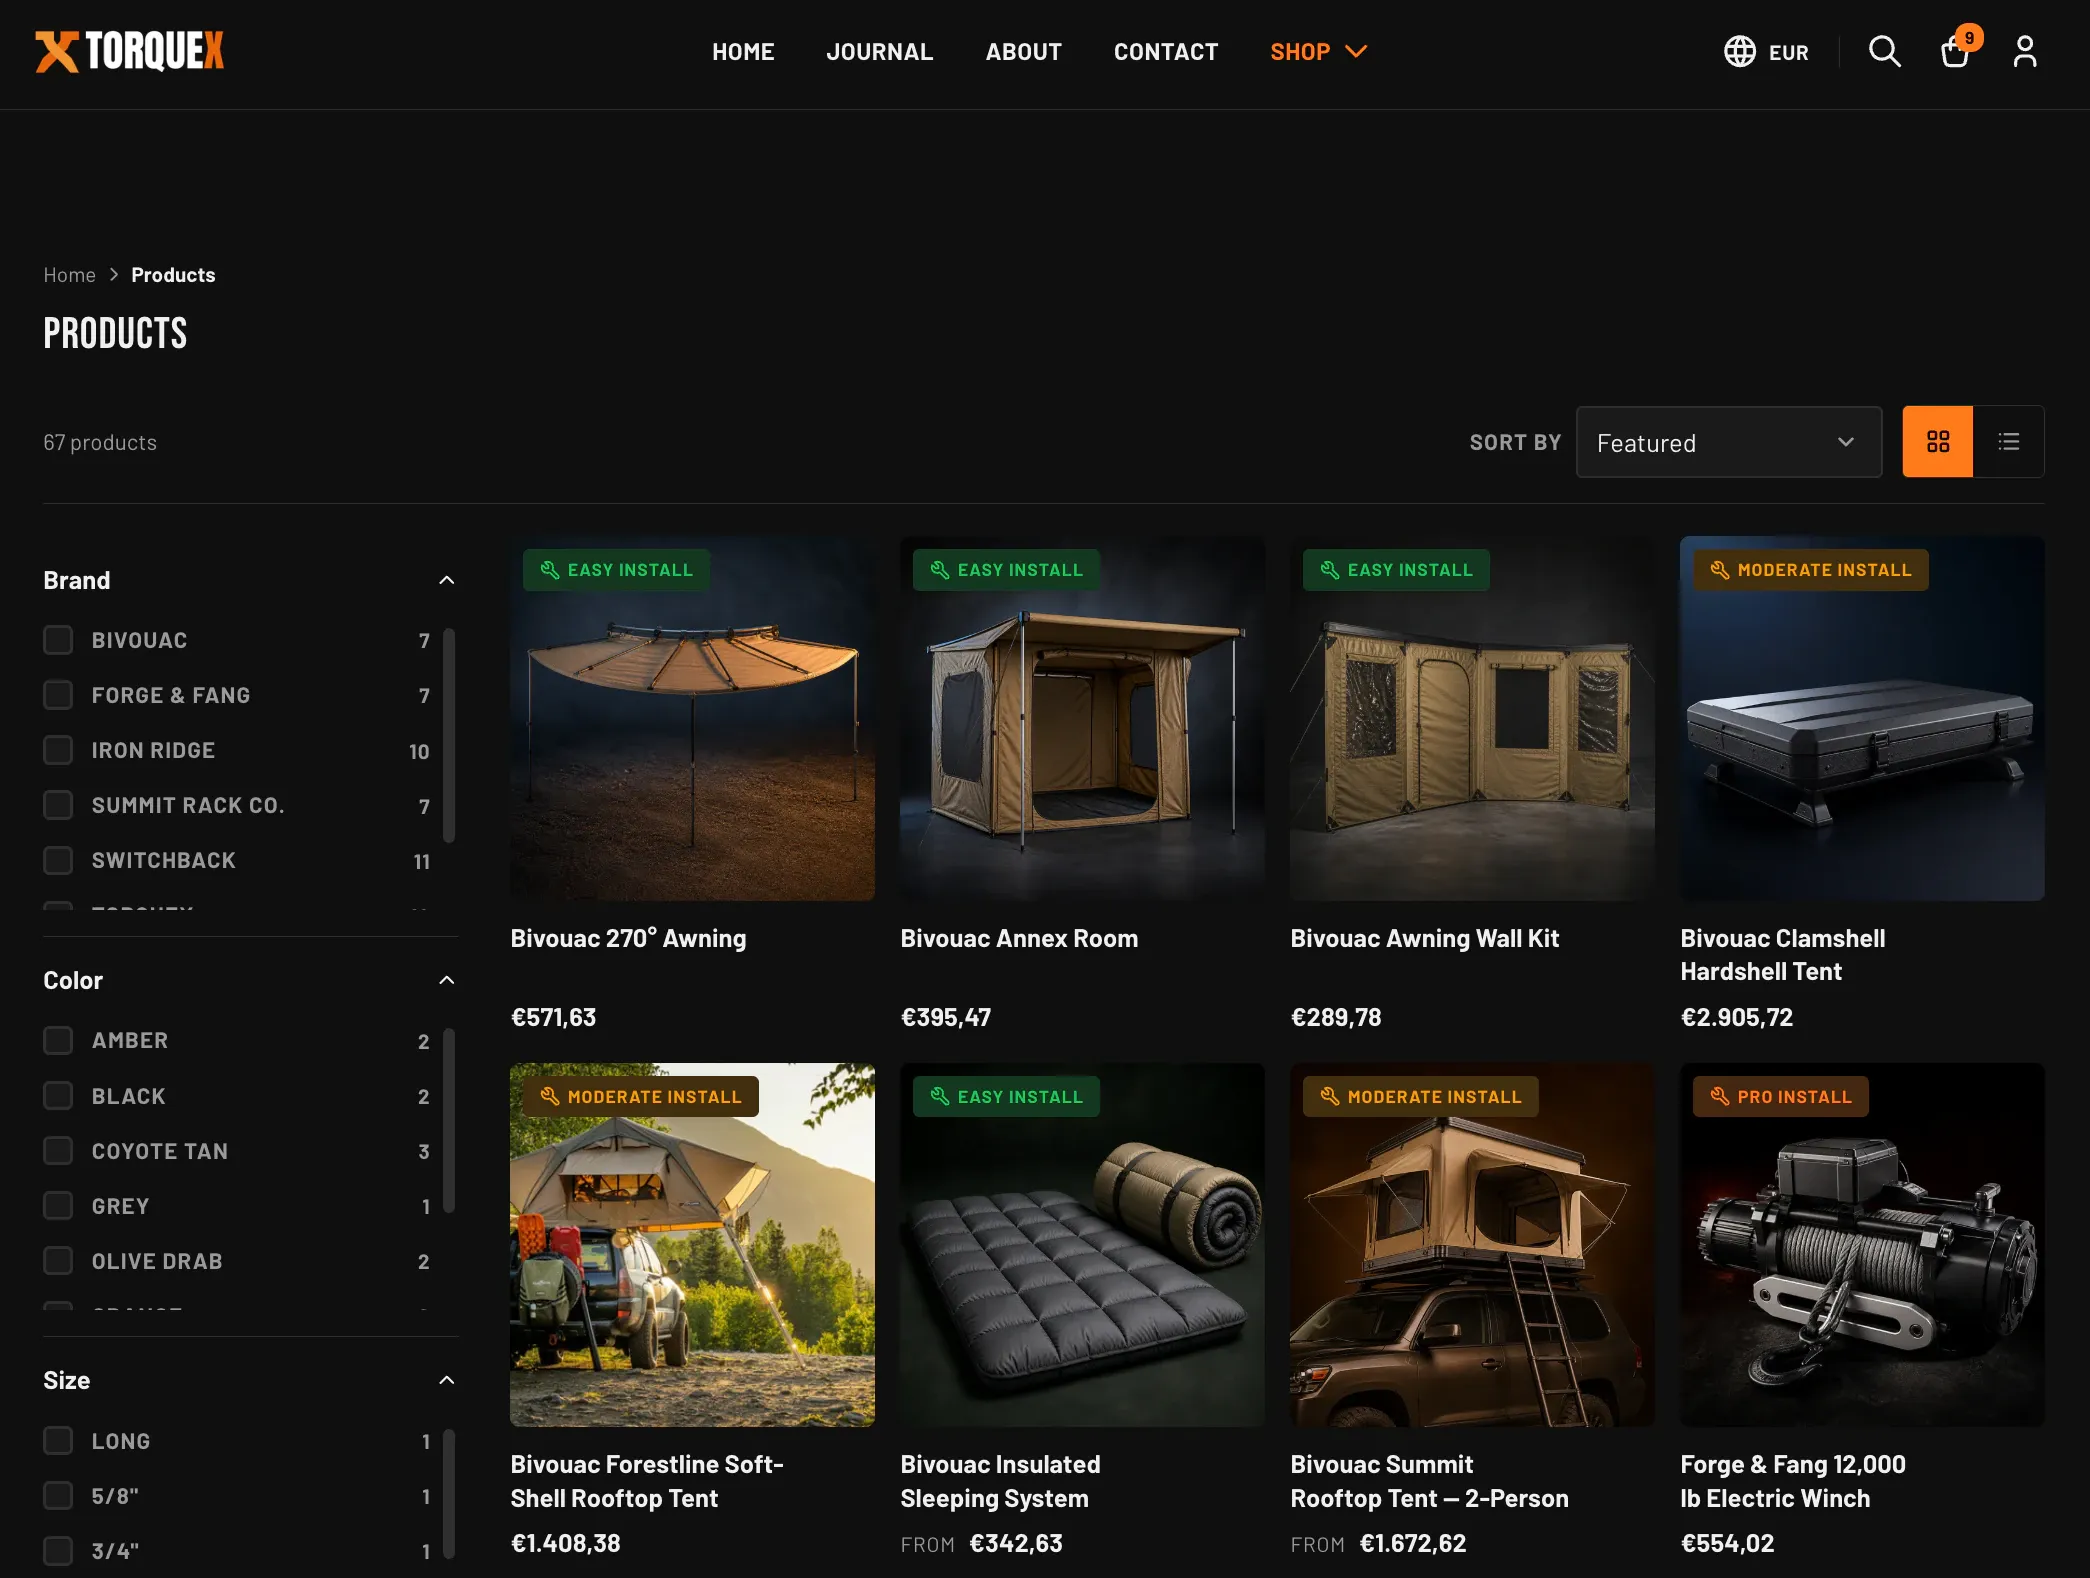Click the 67 products count text
Image resolution: width=2090 pixels, height=1578 pixels.
click(100, 442)
